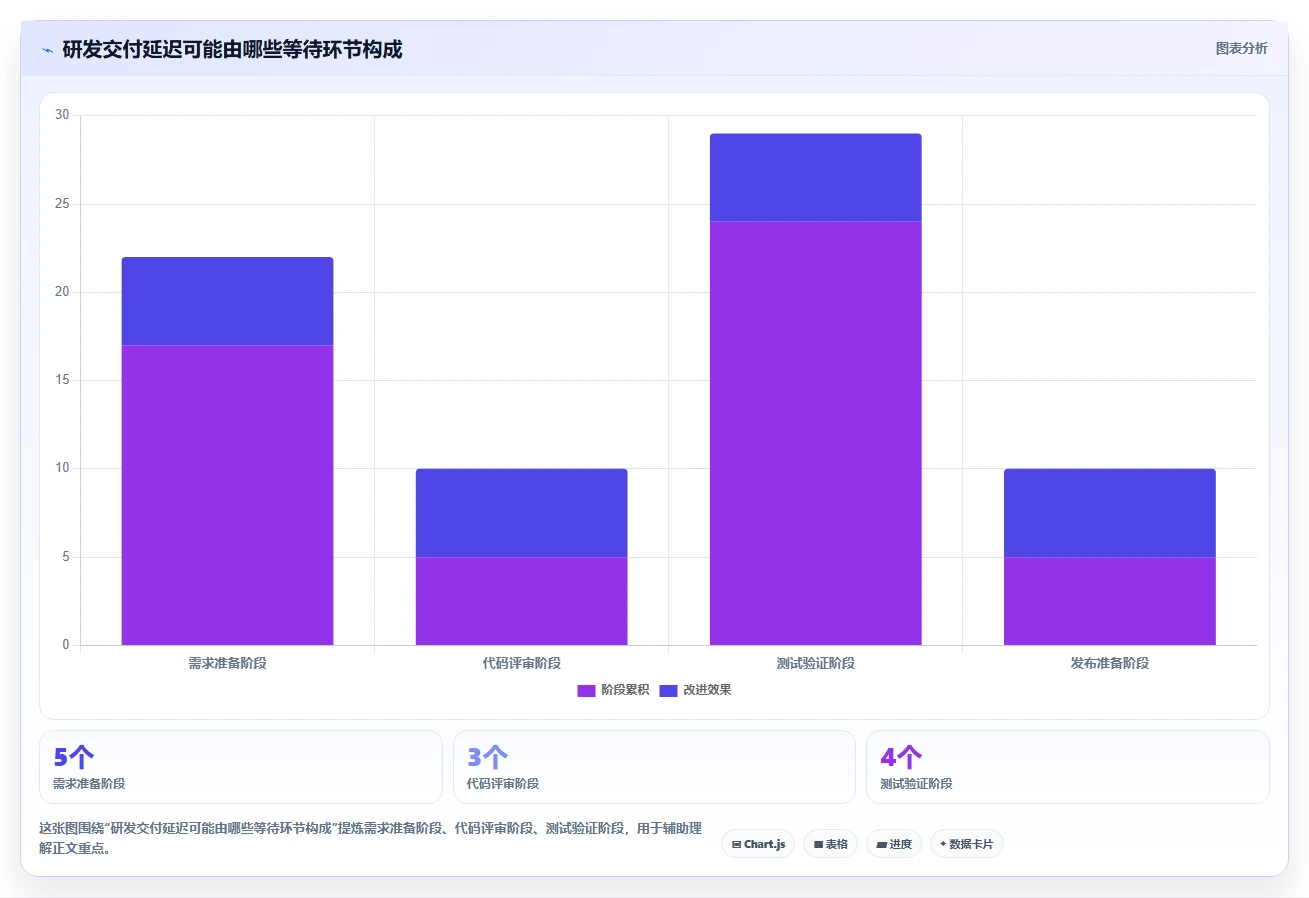Click the lightning icon beside the chart title
This screenshot has width=1309, height=898.
(x=48, y=50)
